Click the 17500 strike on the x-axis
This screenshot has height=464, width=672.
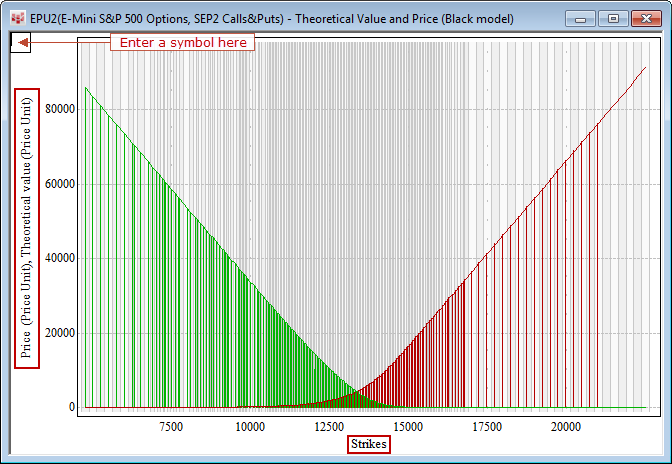pos(487,426)
